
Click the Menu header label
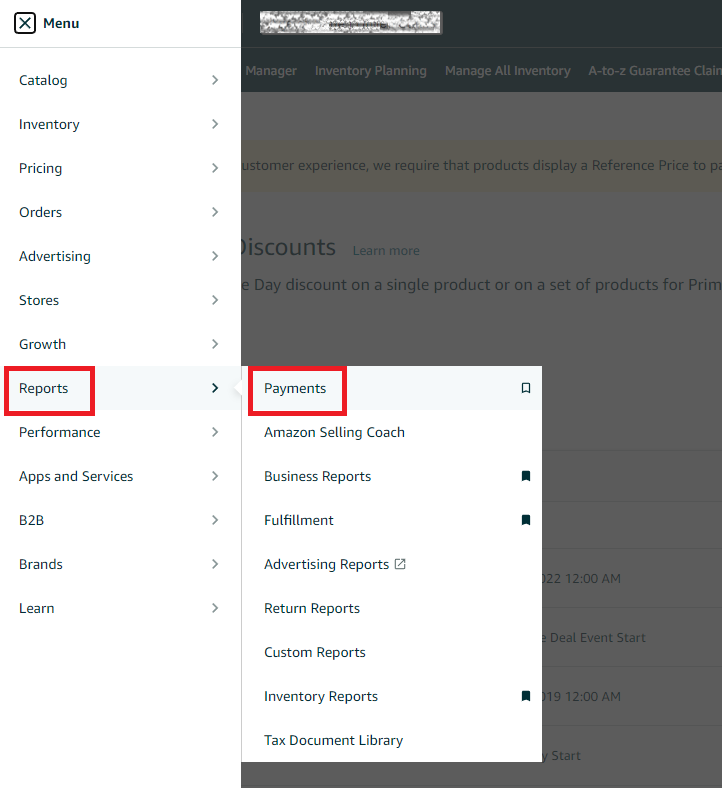61,23
